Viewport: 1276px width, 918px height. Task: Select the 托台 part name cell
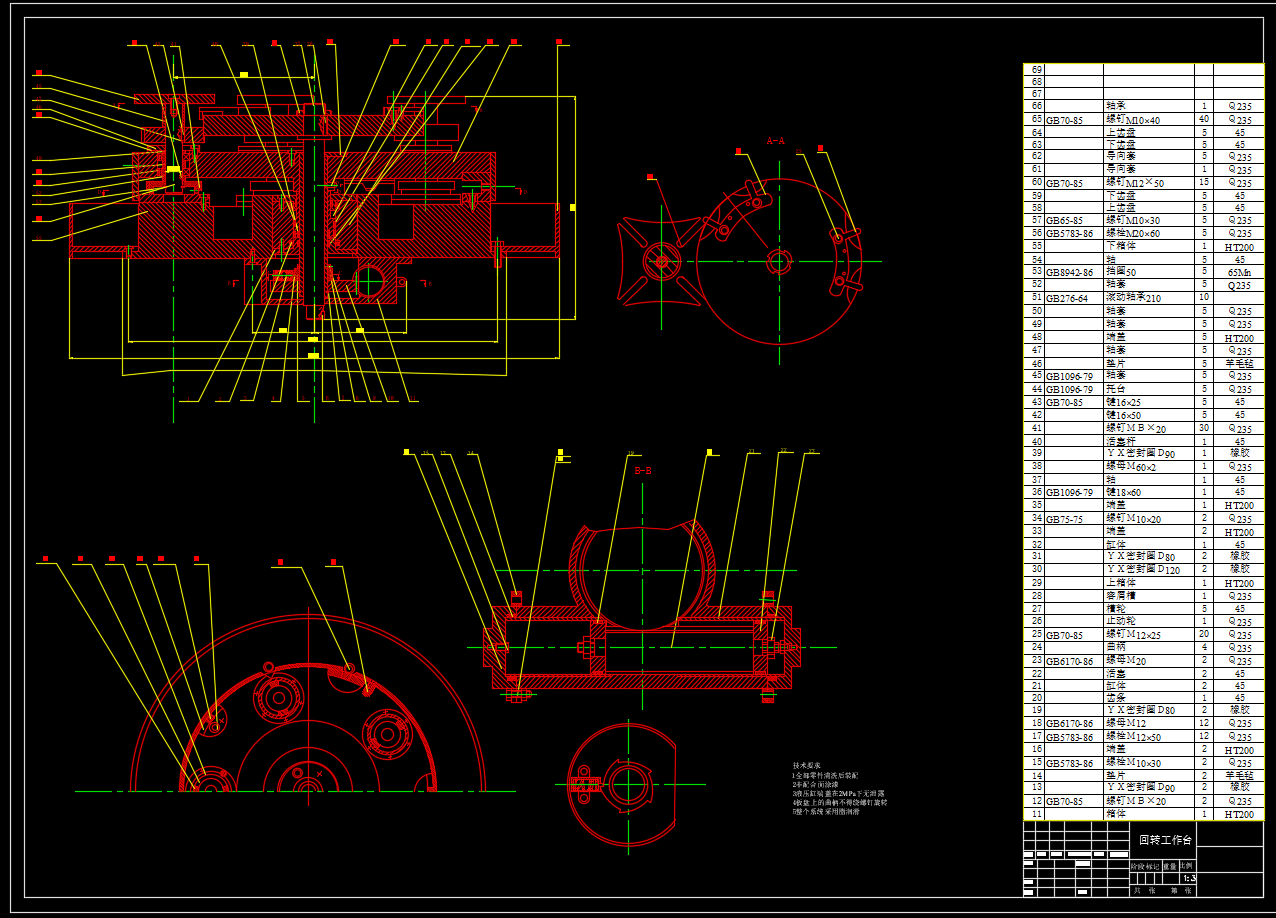[1116, 389]
